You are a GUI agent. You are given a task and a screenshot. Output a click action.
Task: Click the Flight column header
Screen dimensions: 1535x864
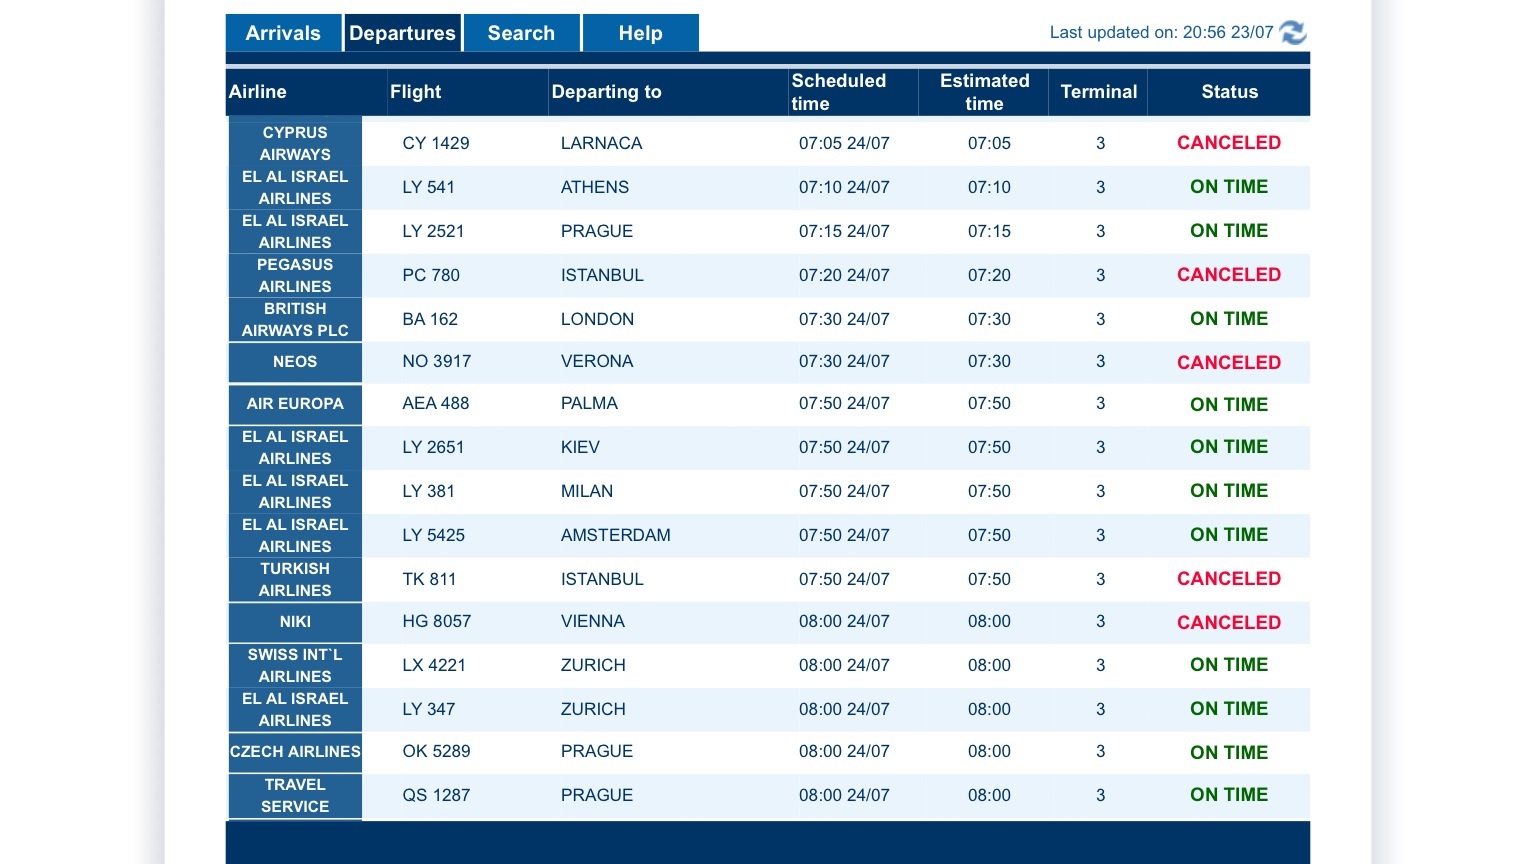point(415,92)
